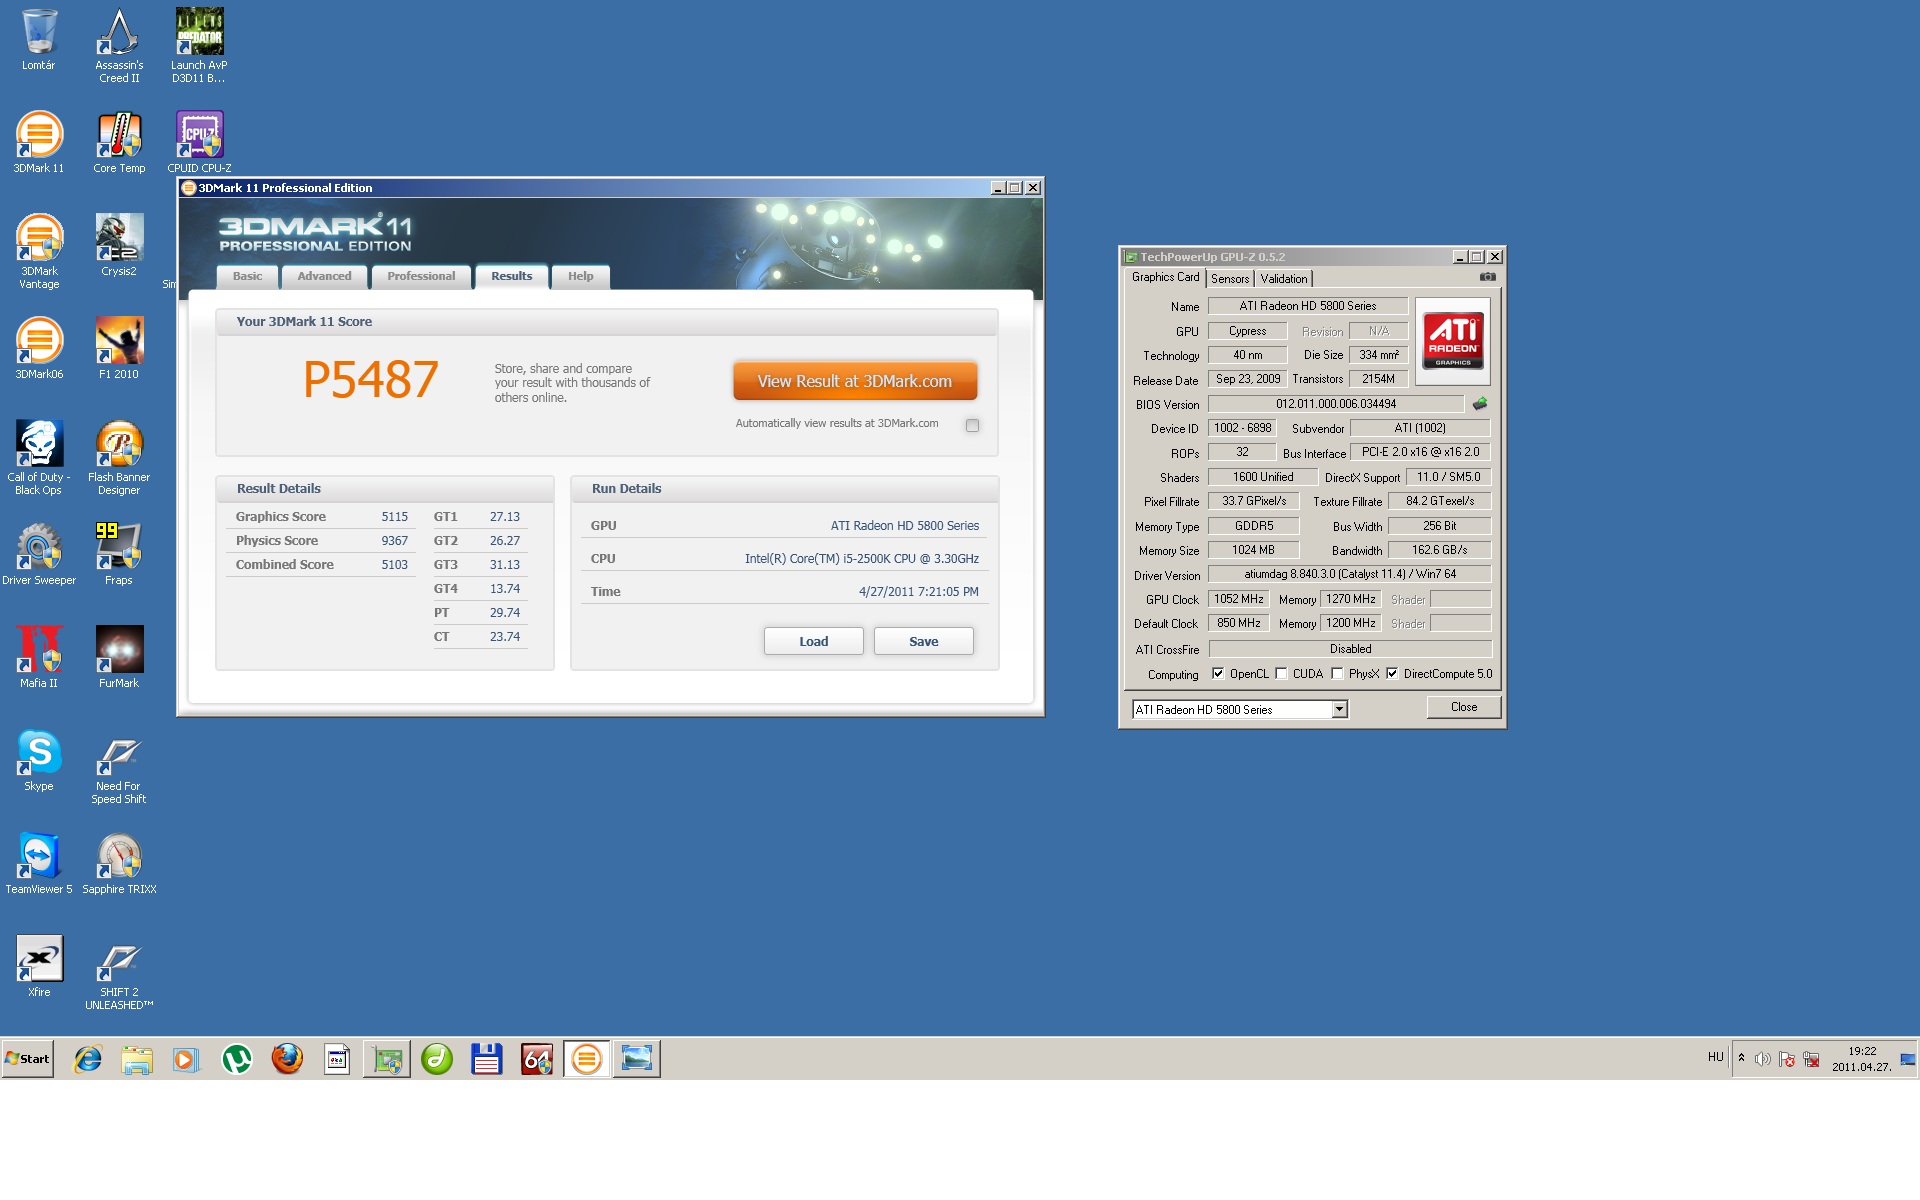The image size is (1920, 1200).
Task: Toggle the OpenCL checkbox in GPU-Z
Action: click(x=1217, y=673)
